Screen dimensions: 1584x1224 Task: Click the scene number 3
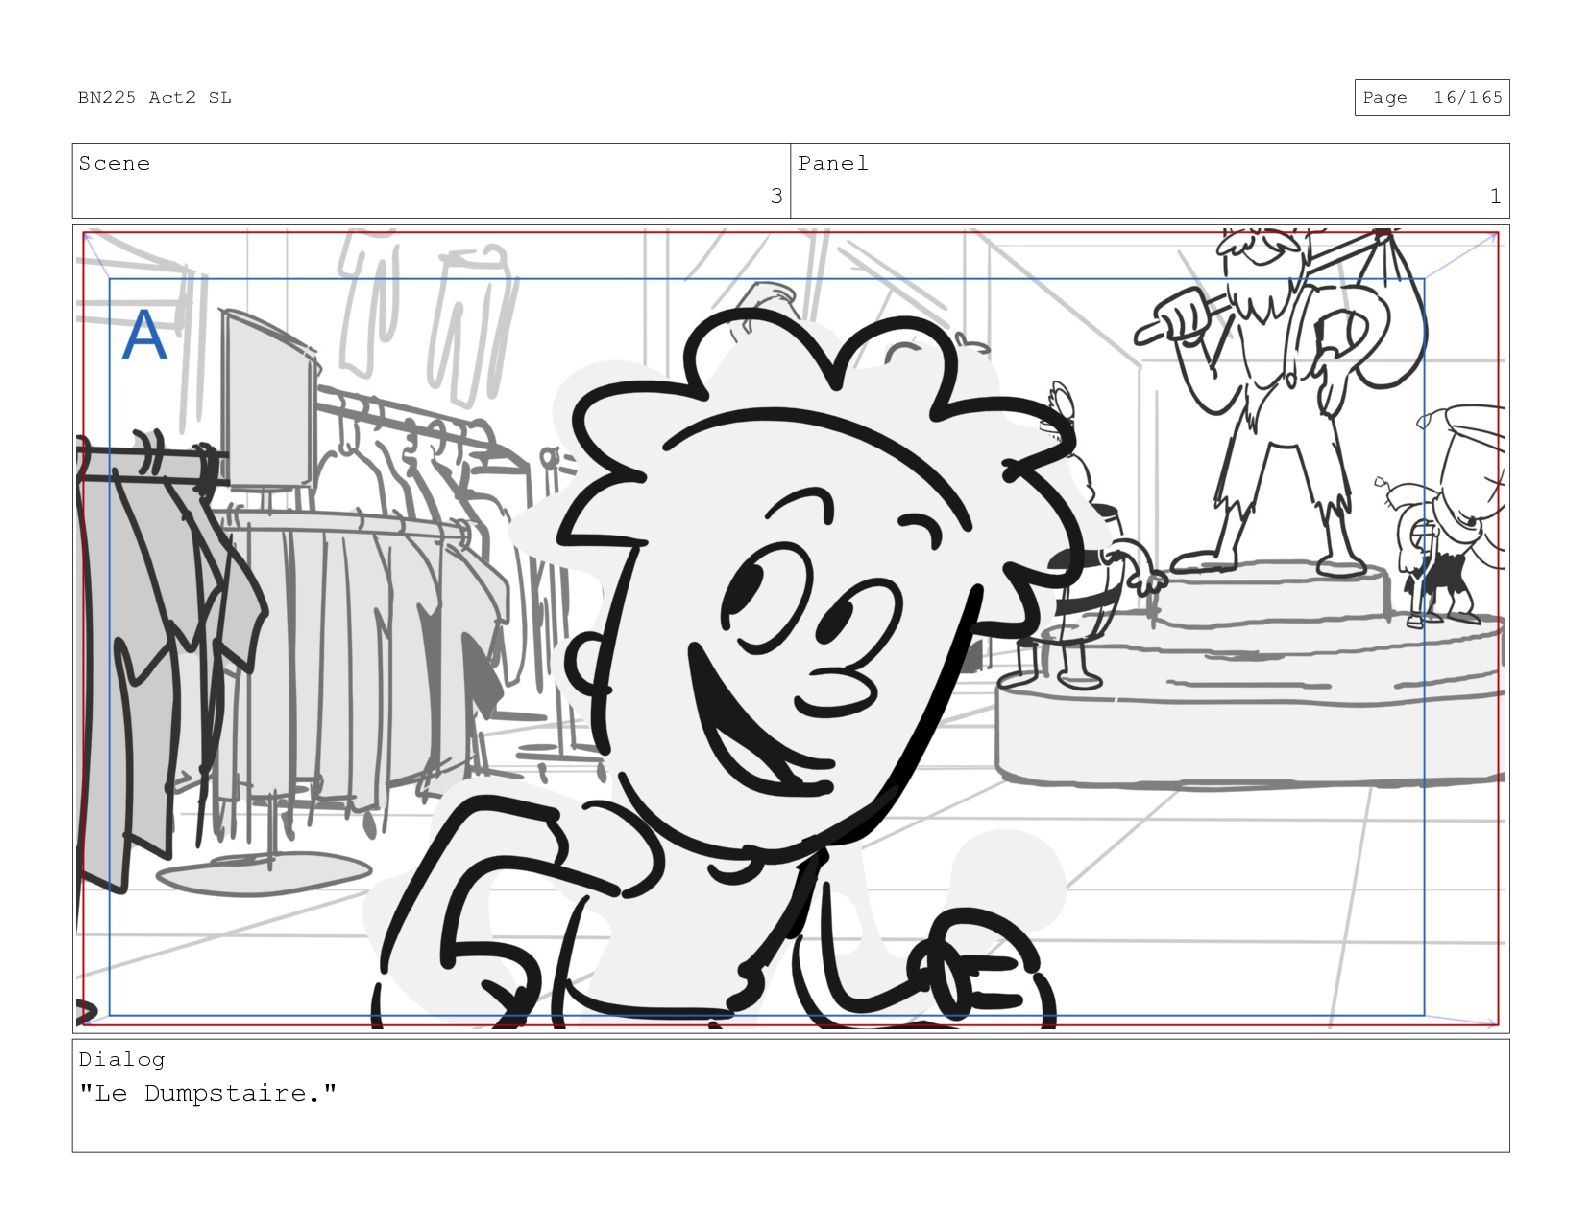point(776,196)
